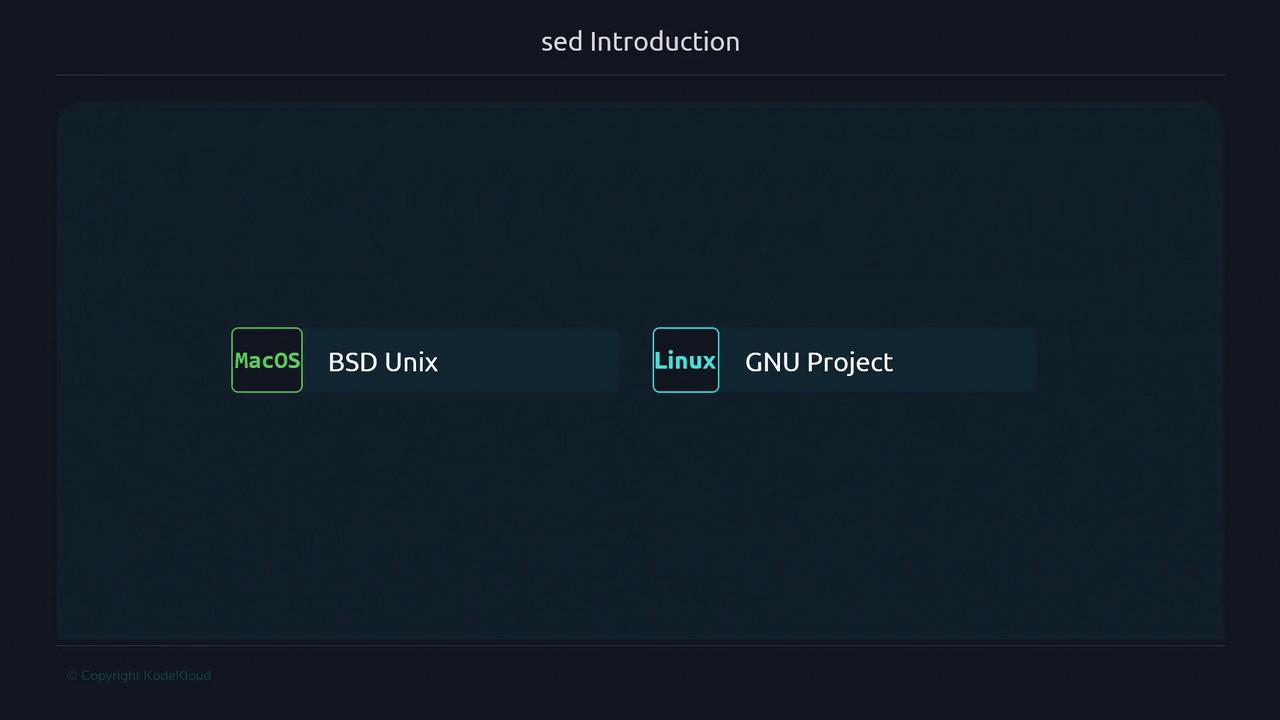Screen dimensions: 1280x720
Task: Click the word "BSD" beside the MacOS badge
Action: [x=351, y=362]
